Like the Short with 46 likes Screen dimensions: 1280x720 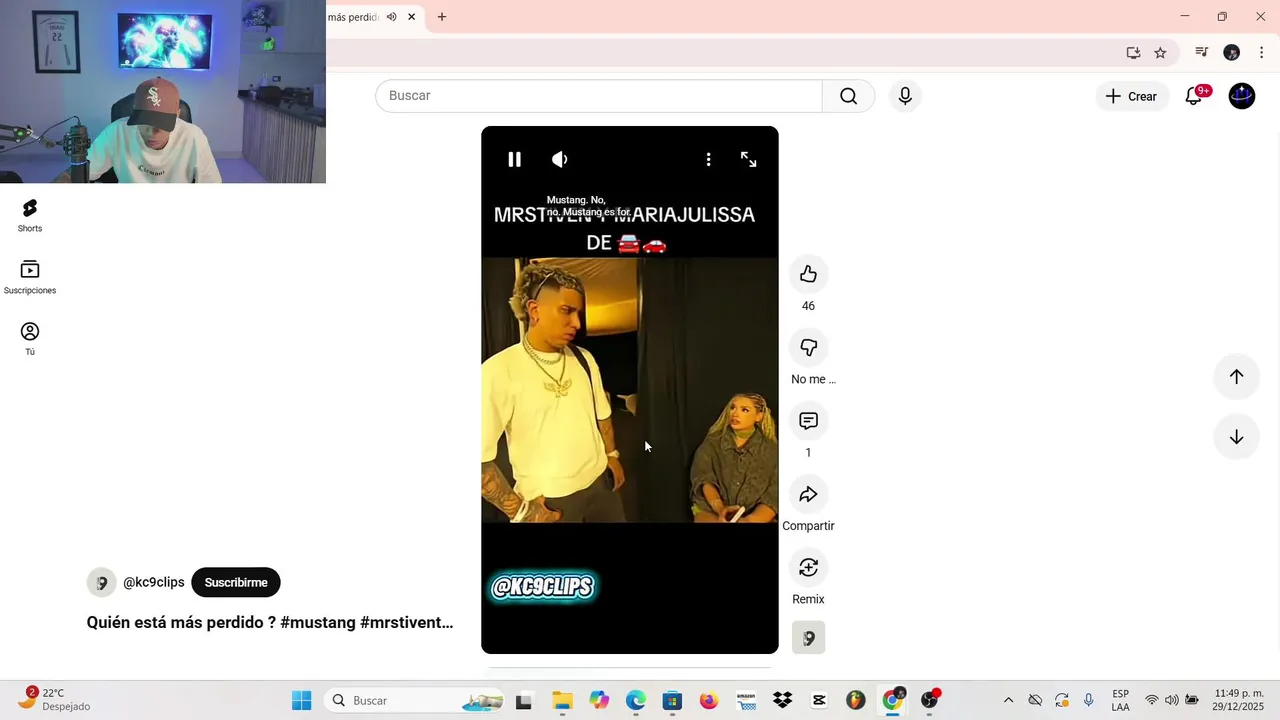pyautogui.click(x=808, y=274)
